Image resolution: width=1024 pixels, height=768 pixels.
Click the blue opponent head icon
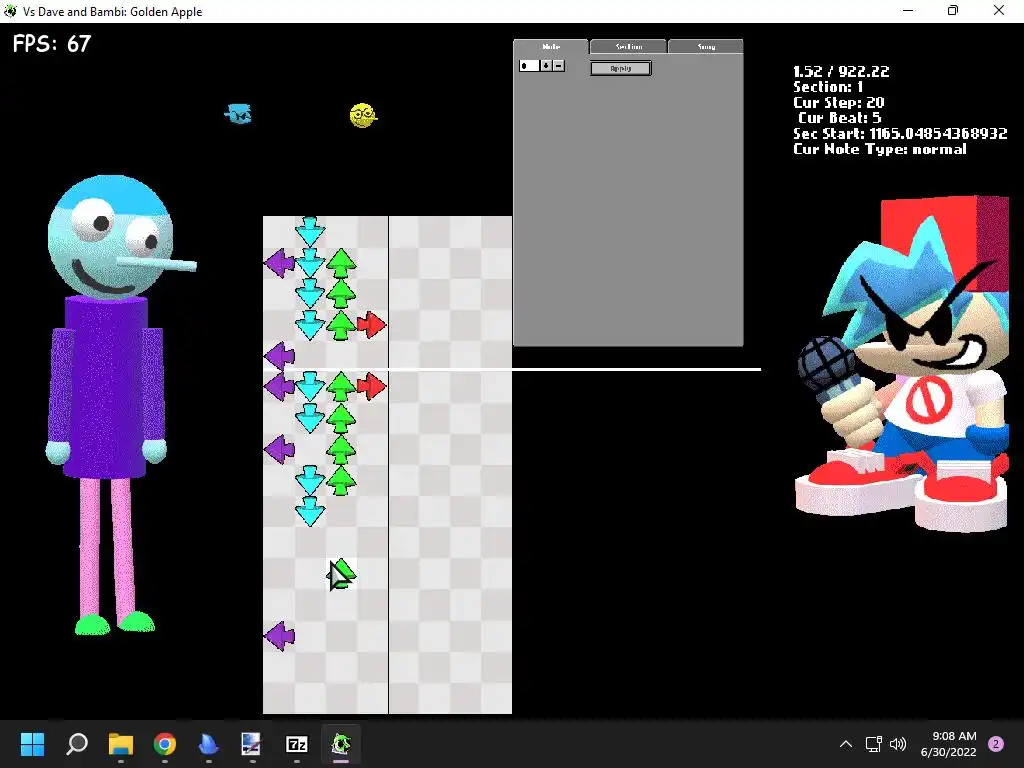click(x=239, y=114)
